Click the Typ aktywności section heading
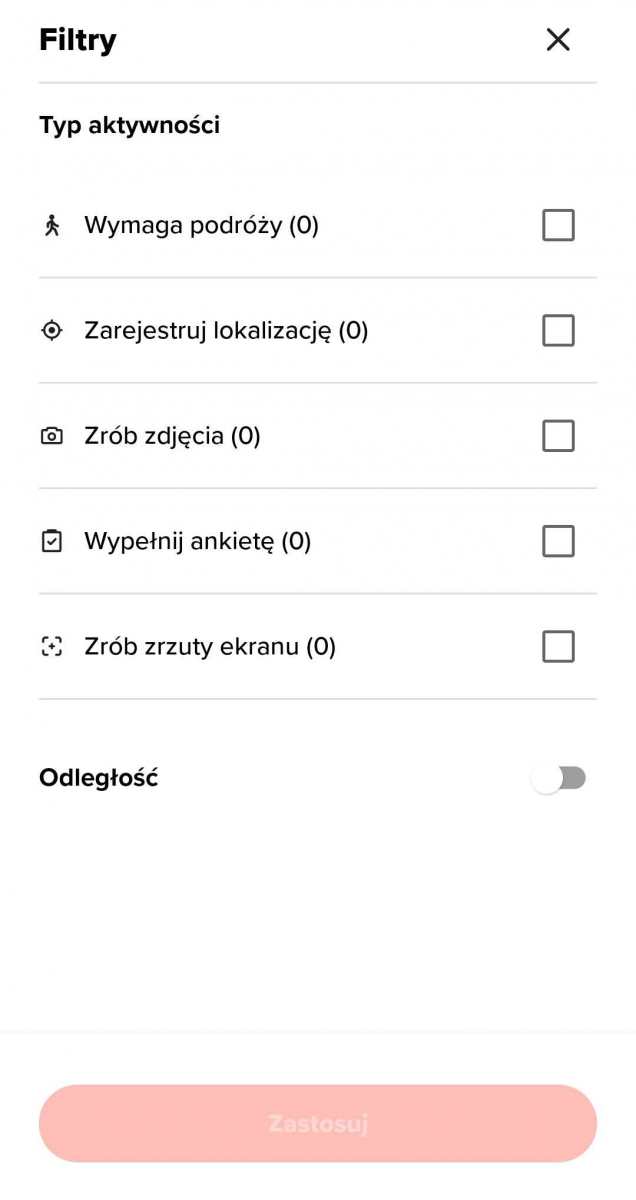The width and height of the screenshot is (636, 1200). pos(130,124)
